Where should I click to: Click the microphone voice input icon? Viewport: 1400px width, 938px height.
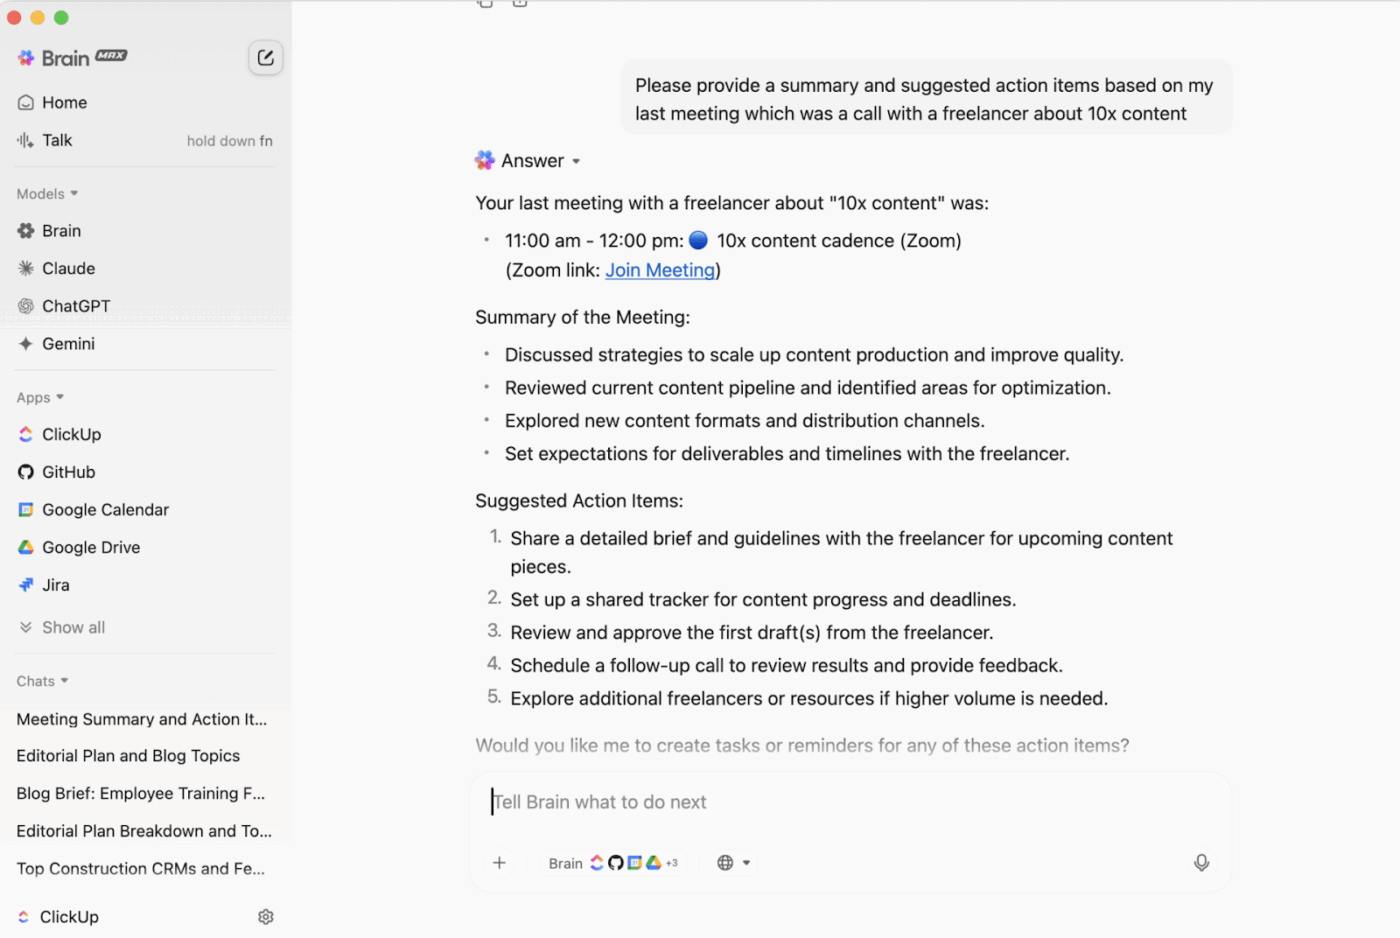pos(1201,863)
